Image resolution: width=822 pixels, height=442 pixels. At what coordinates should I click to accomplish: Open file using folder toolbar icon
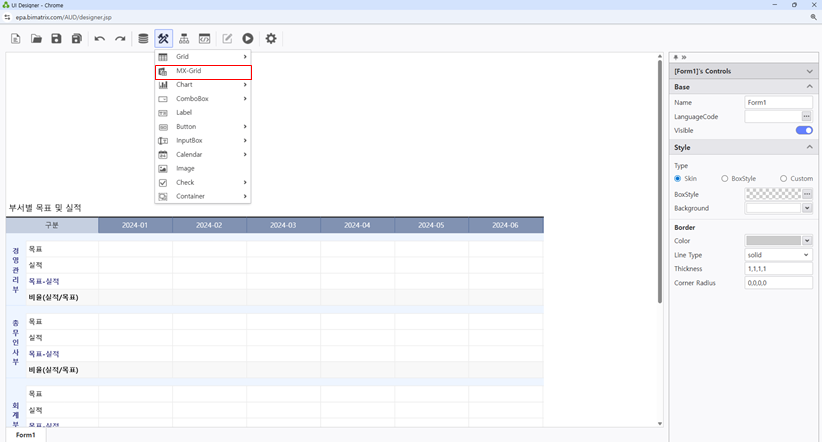coord(36,38)
